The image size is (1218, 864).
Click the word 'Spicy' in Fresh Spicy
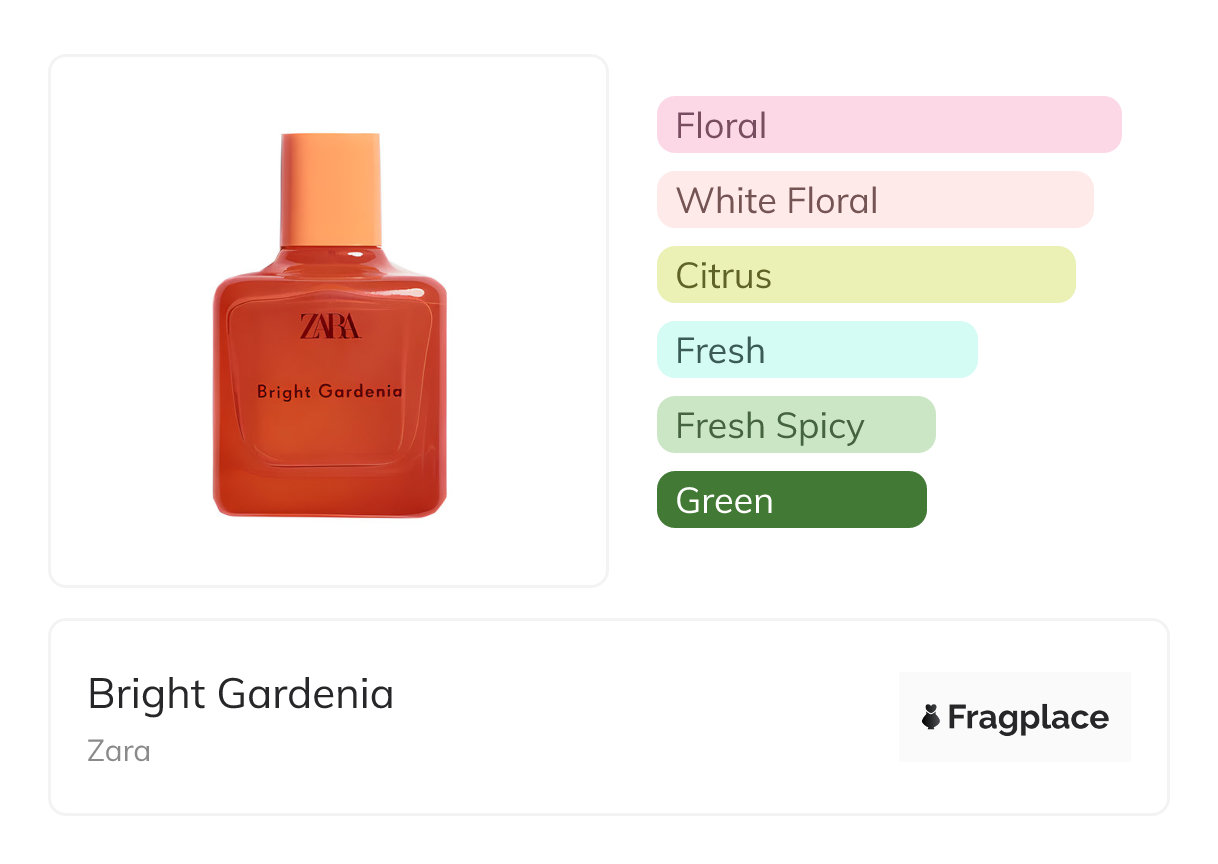pos(819,427)
